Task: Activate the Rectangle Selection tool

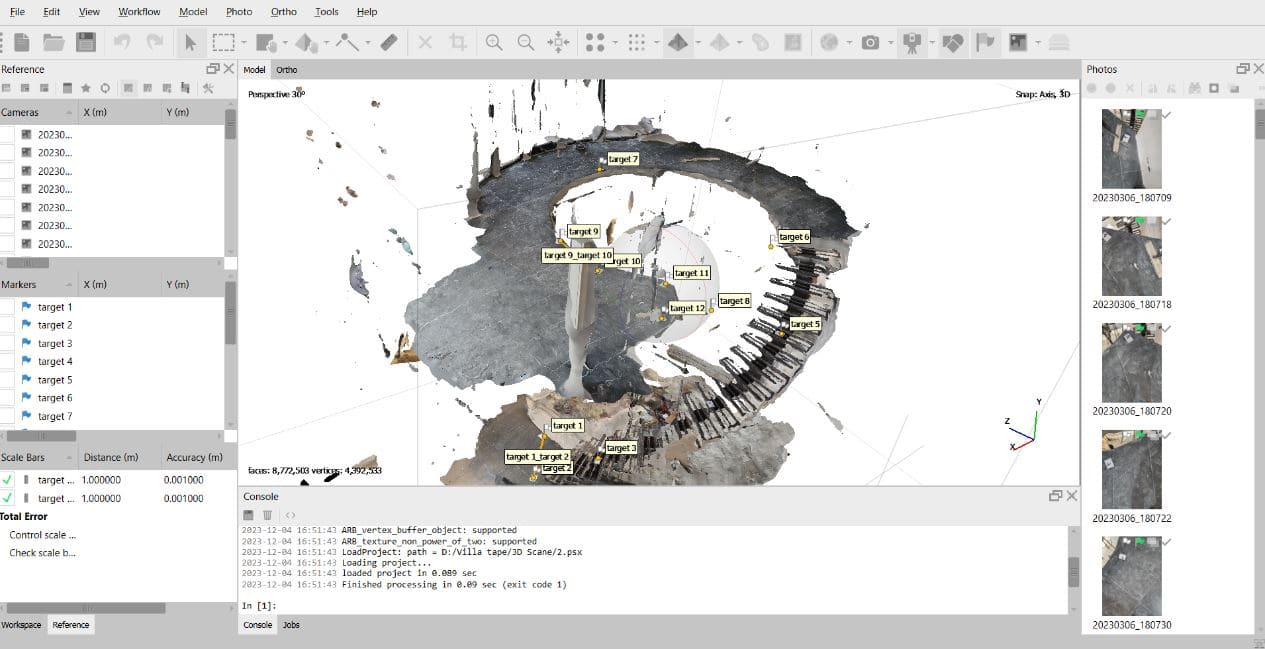Action: coord(223,42)
